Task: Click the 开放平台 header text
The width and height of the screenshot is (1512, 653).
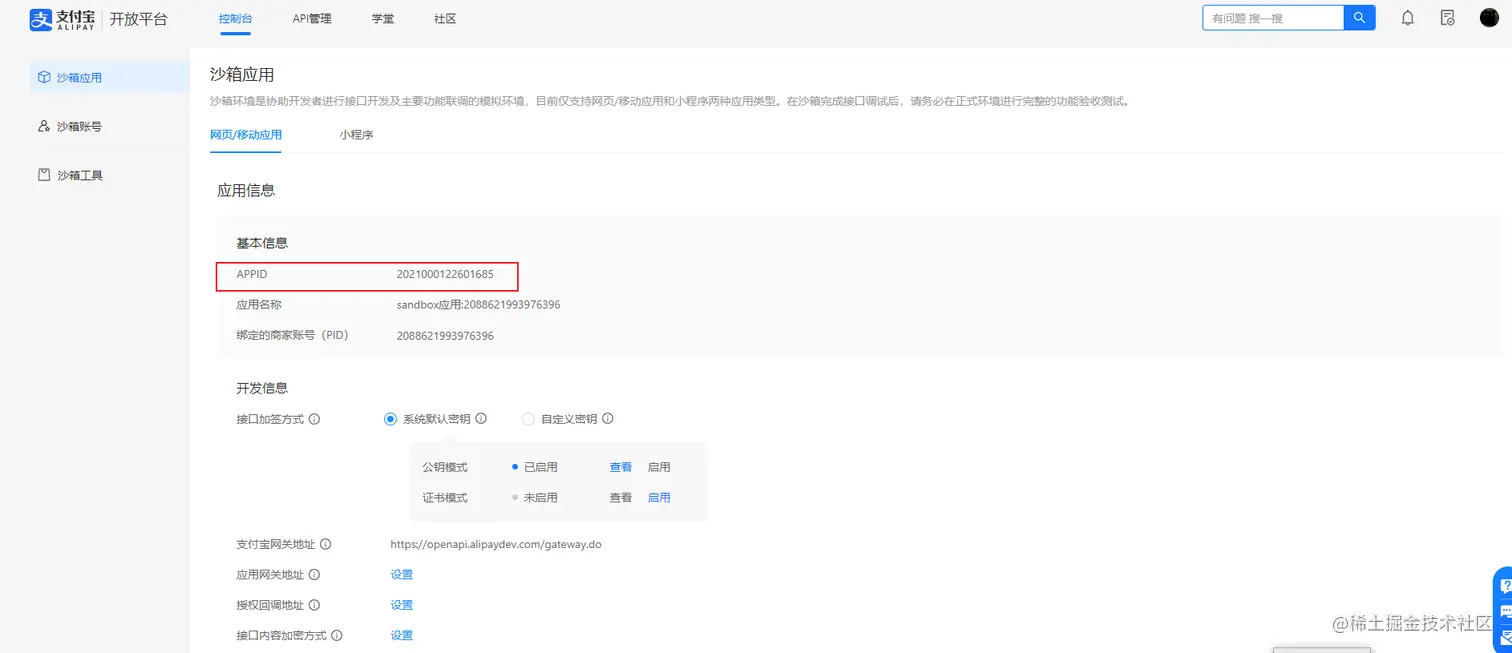Action: pos(139,19)
